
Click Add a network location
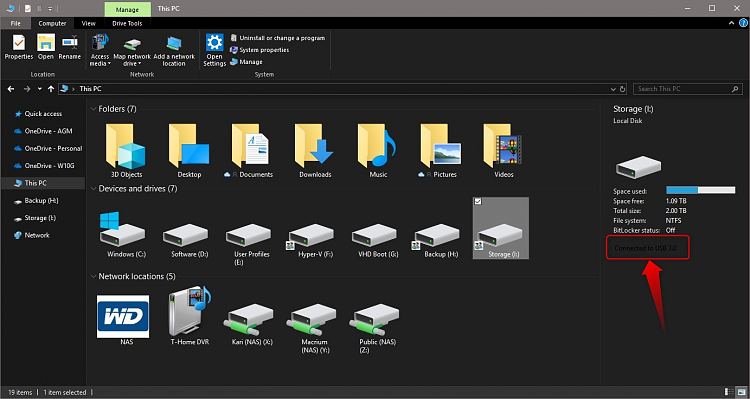point(174,50)
